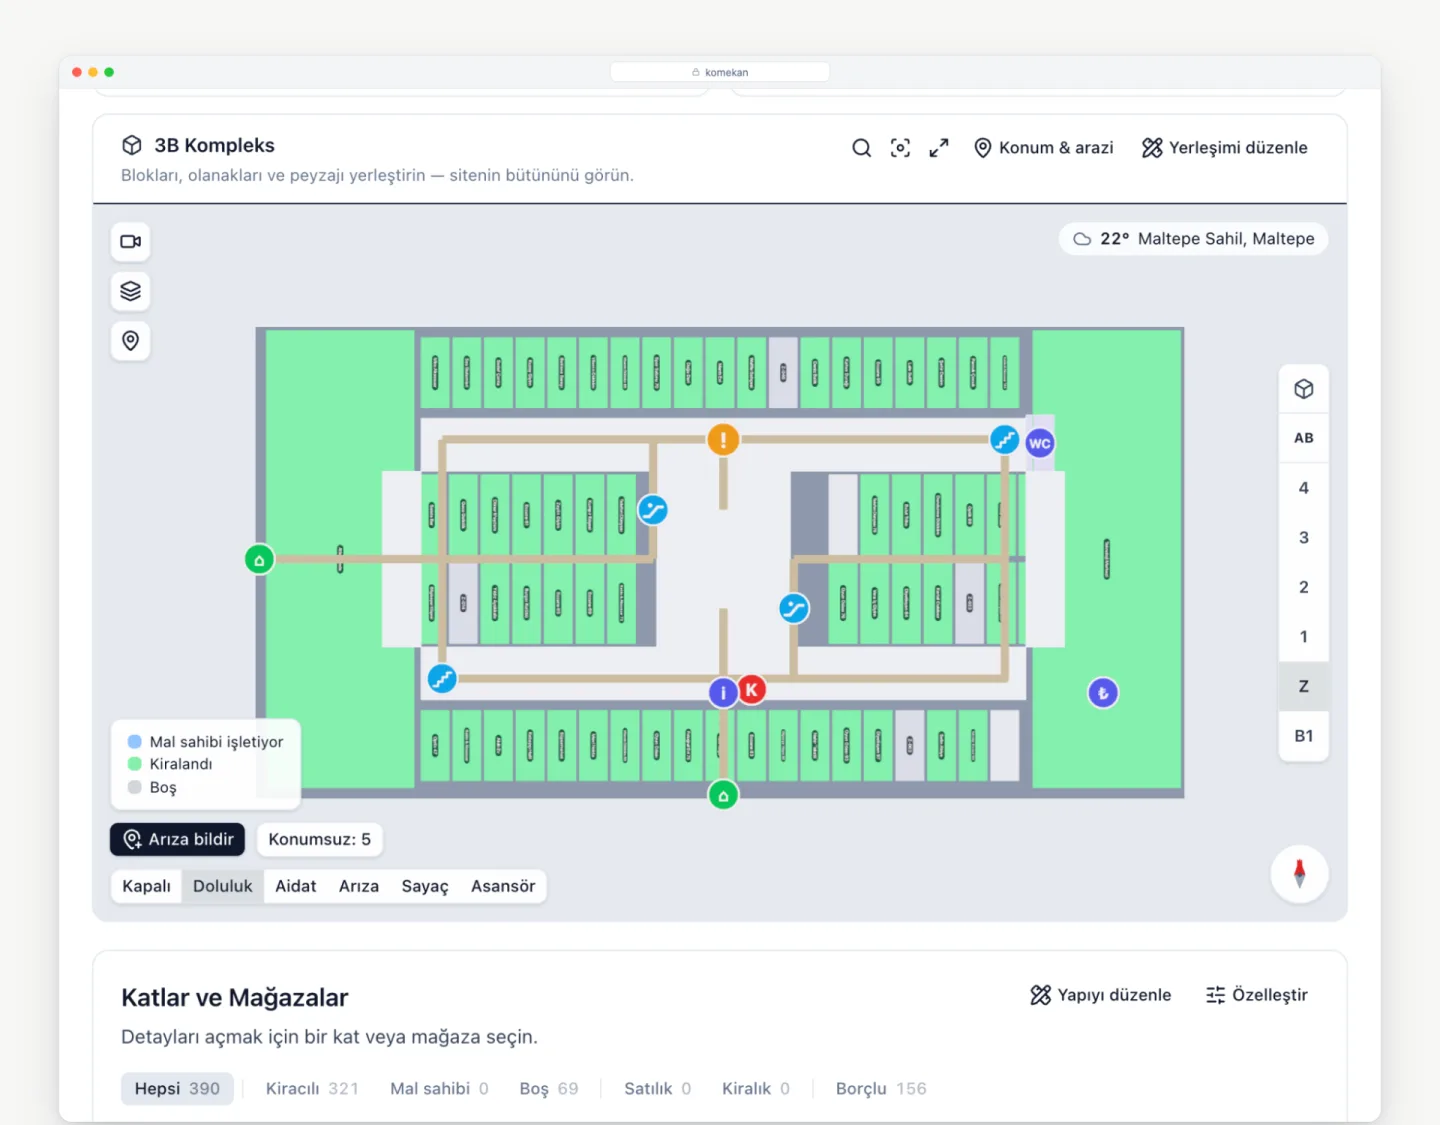
Task: Click the orange warning alert marker
Action: (723, 439)
